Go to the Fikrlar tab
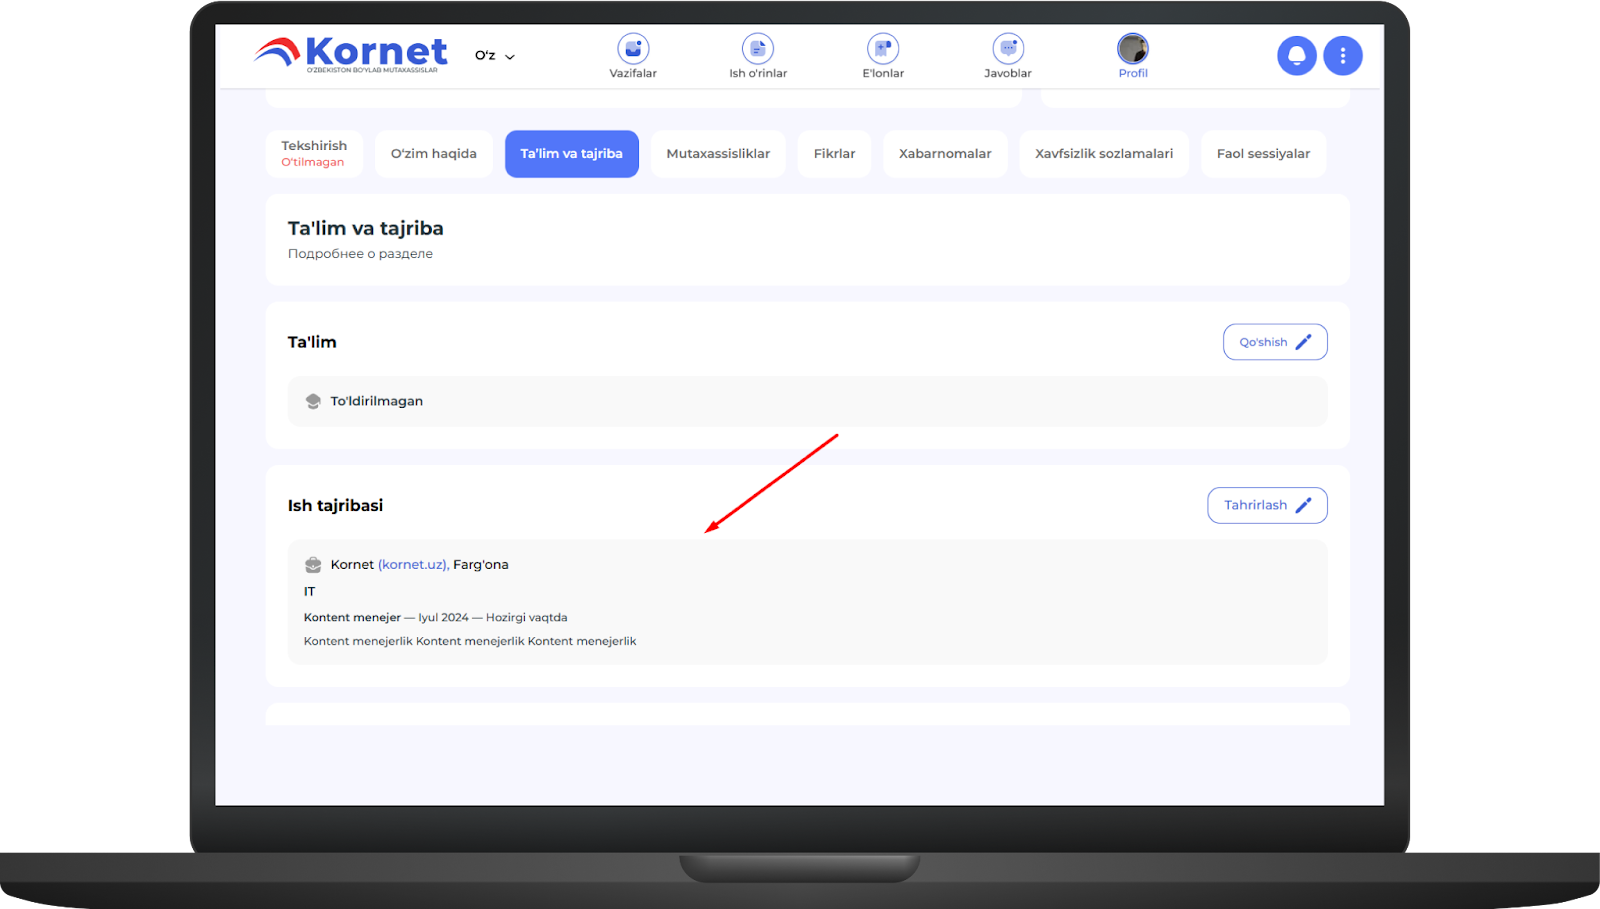The height and width of the screenshot is (909, 1600). 834,154
